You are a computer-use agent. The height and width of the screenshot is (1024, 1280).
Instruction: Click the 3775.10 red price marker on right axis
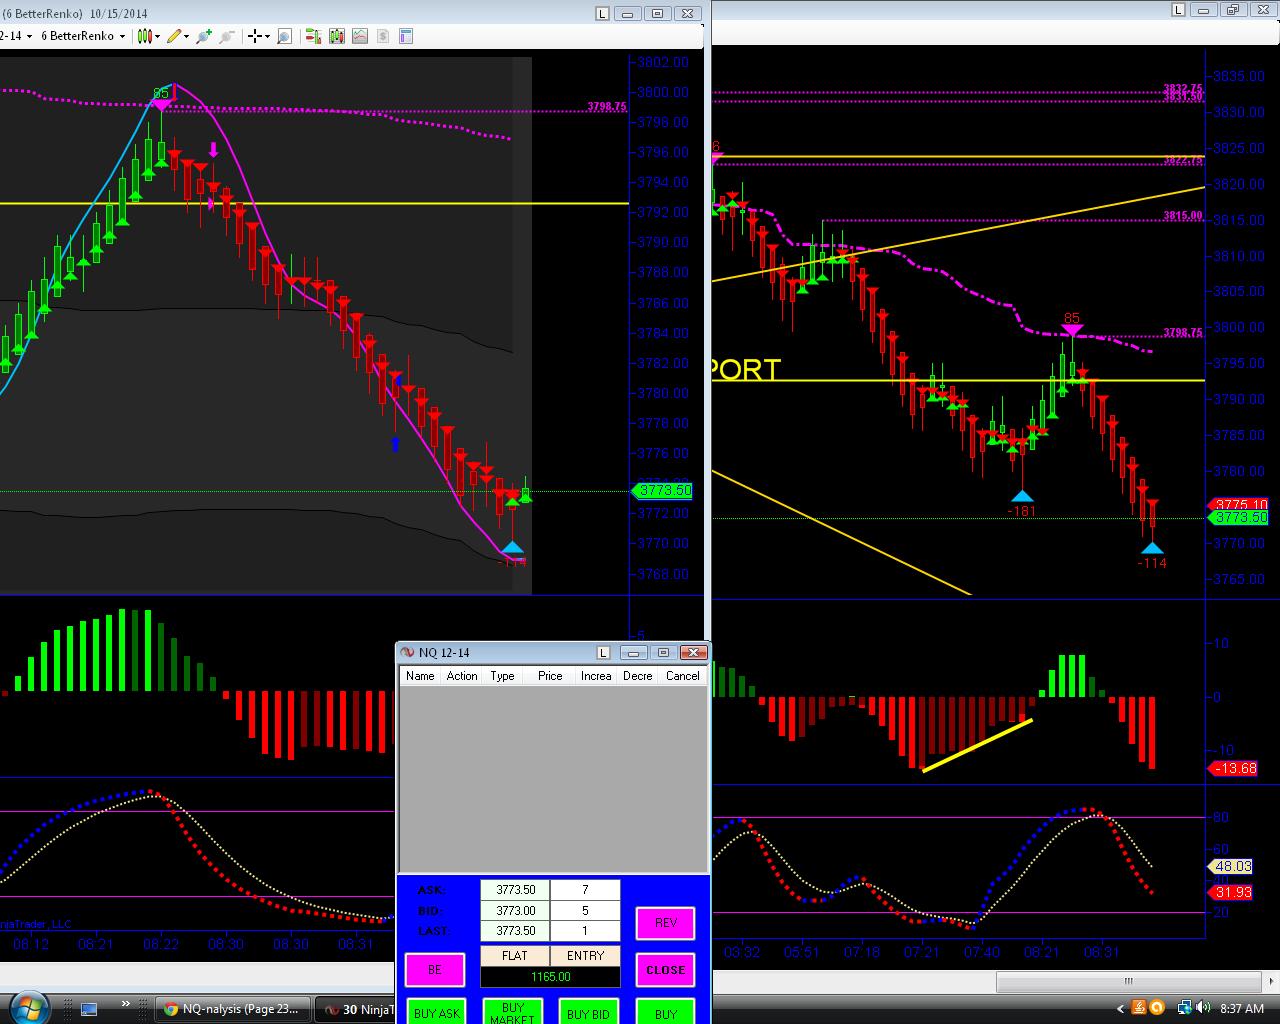pos(1239,505)
